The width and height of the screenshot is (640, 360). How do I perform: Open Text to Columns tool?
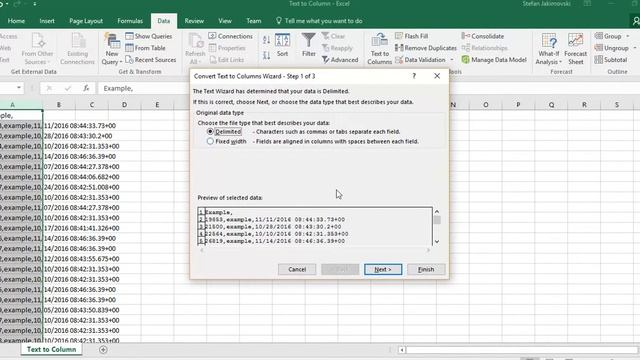click(379, 49)
